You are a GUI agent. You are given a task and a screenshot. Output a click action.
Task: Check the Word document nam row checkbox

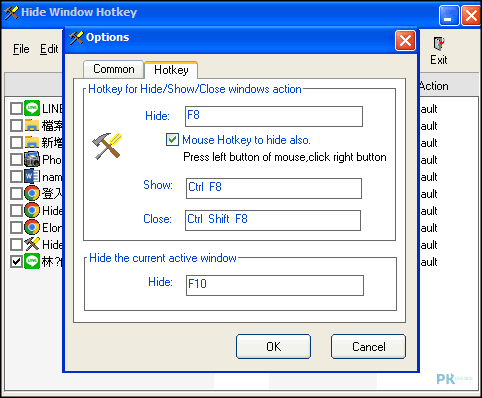pos(16,176)
